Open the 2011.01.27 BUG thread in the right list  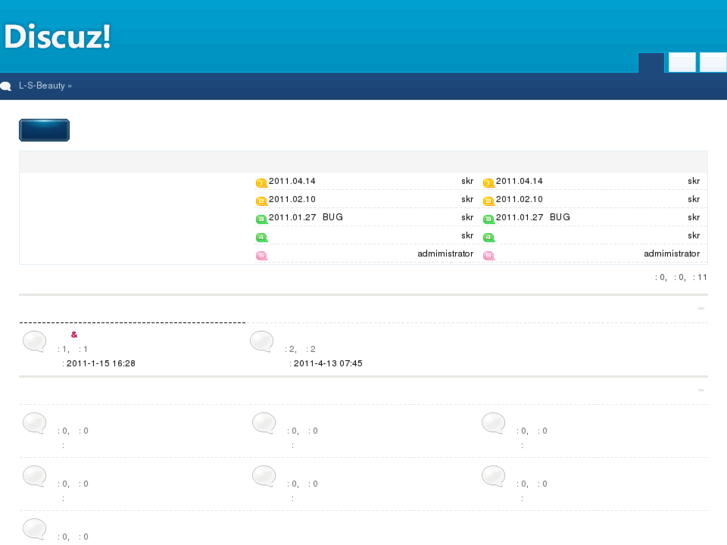(533, 217)
